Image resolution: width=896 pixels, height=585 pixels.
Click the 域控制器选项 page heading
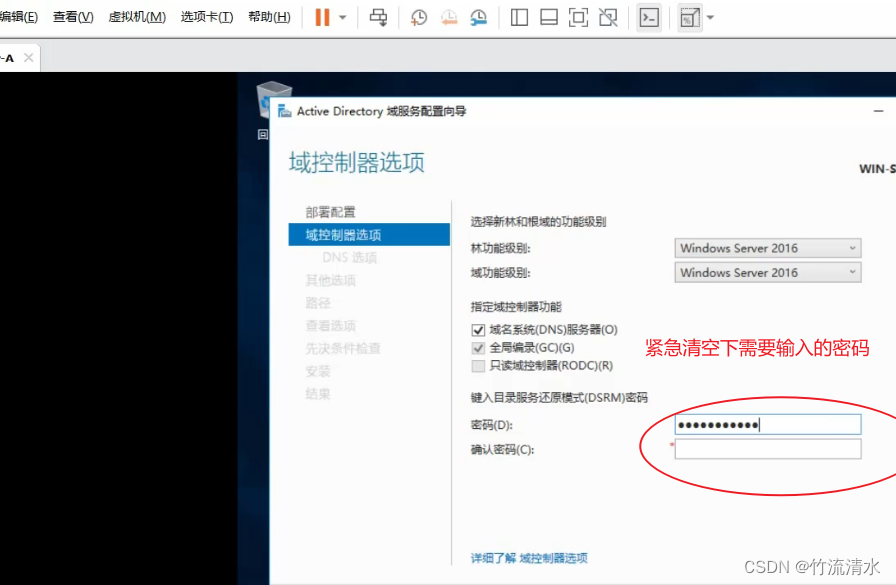pyautogui.click(x=357, y=163)
